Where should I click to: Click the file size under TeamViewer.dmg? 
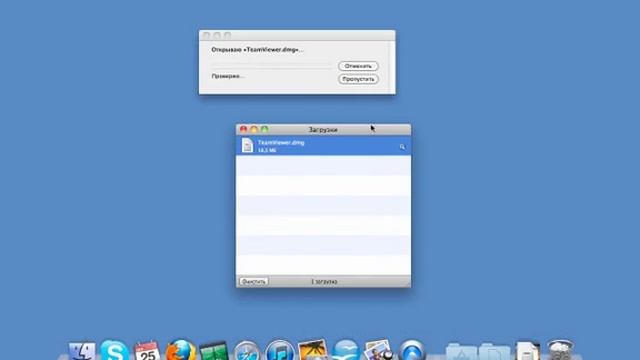pyautogui.click(x=267, y=150)
